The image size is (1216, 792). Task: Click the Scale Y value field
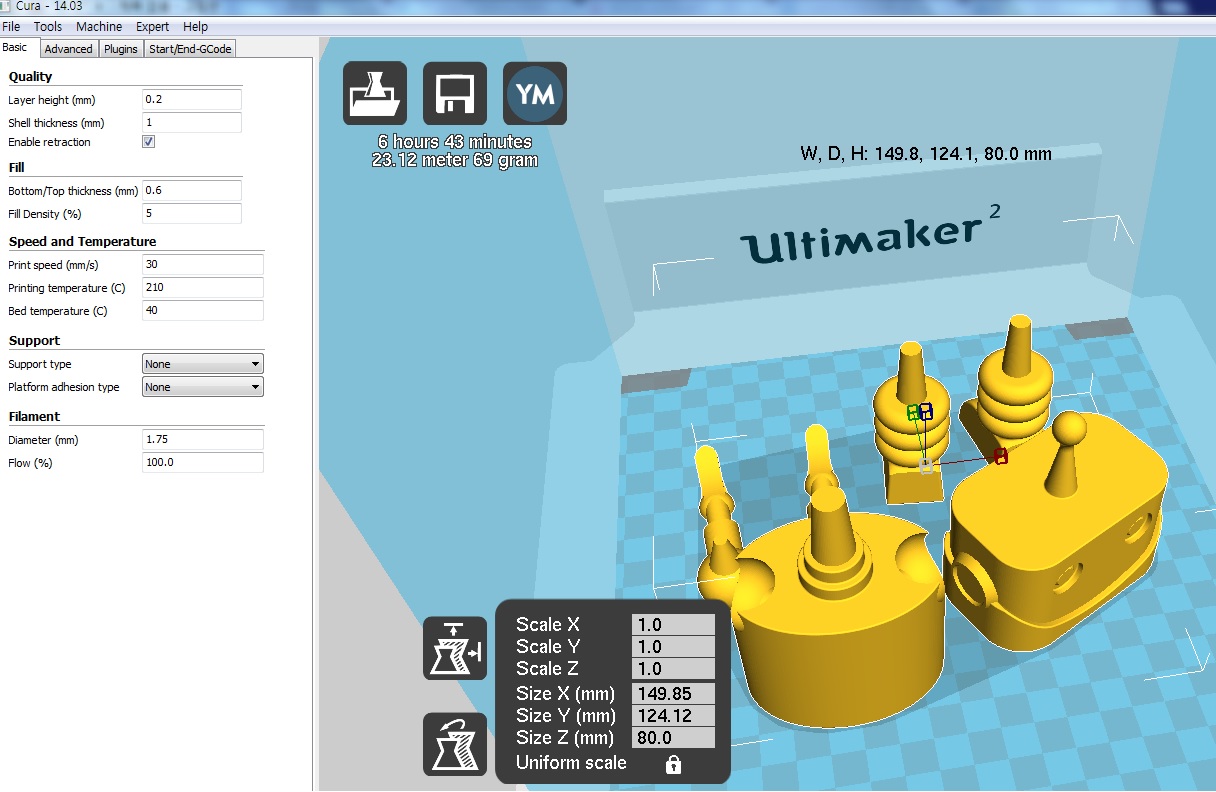pyautogui.click(x=673, y=647)
